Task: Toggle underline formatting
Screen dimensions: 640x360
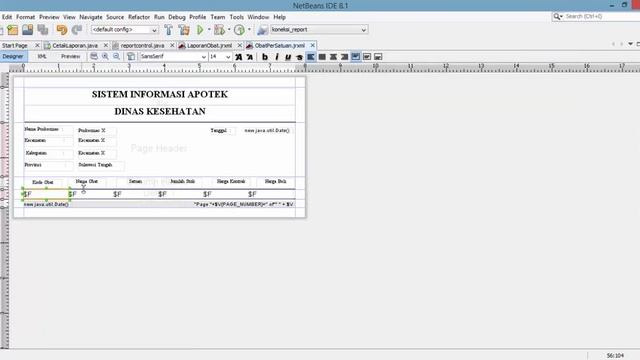Action: click(x=288, y=57)
